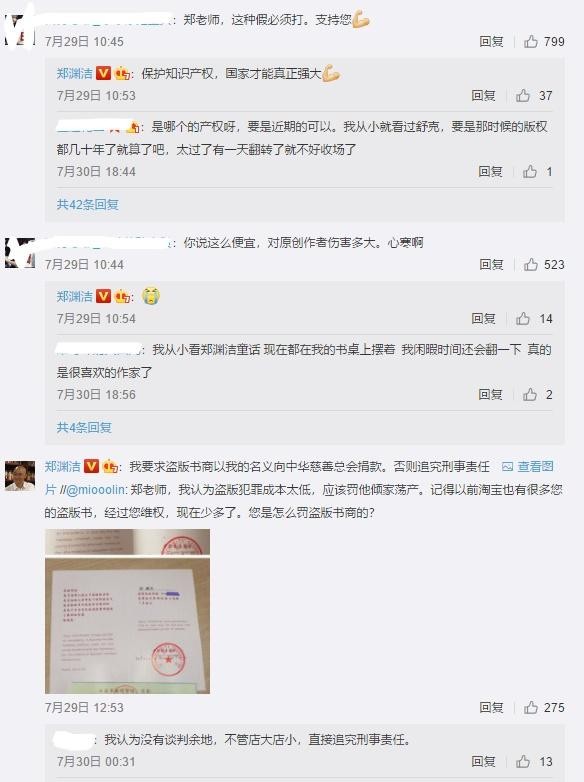Reply to the 7月29日 10:44 comment
584x782 pixels.
[491, 264]
